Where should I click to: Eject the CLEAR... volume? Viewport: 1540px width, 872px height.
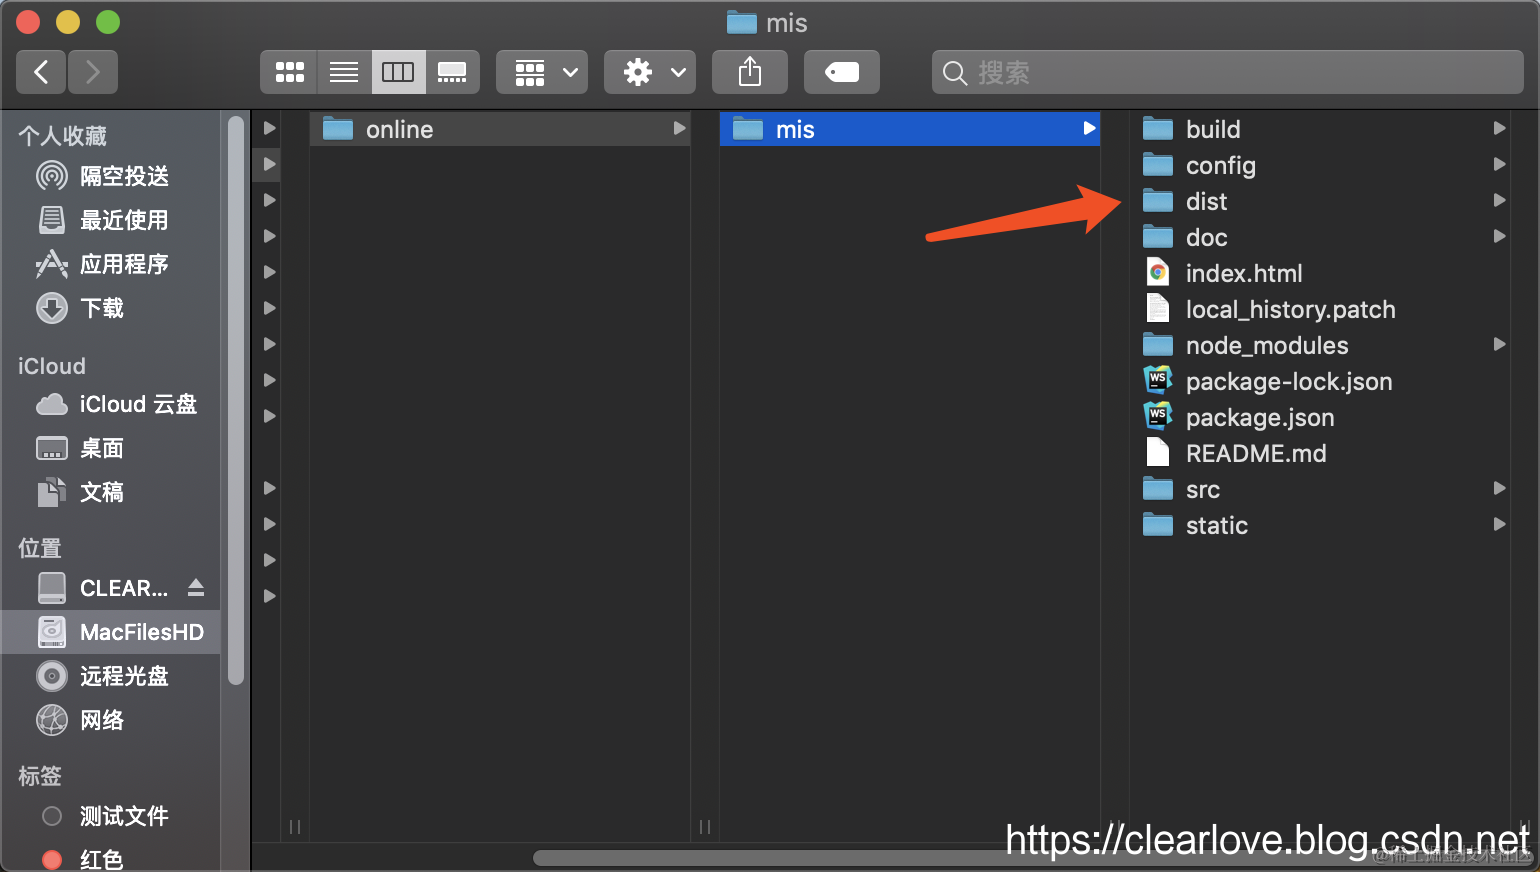click(x=196, y=587)
